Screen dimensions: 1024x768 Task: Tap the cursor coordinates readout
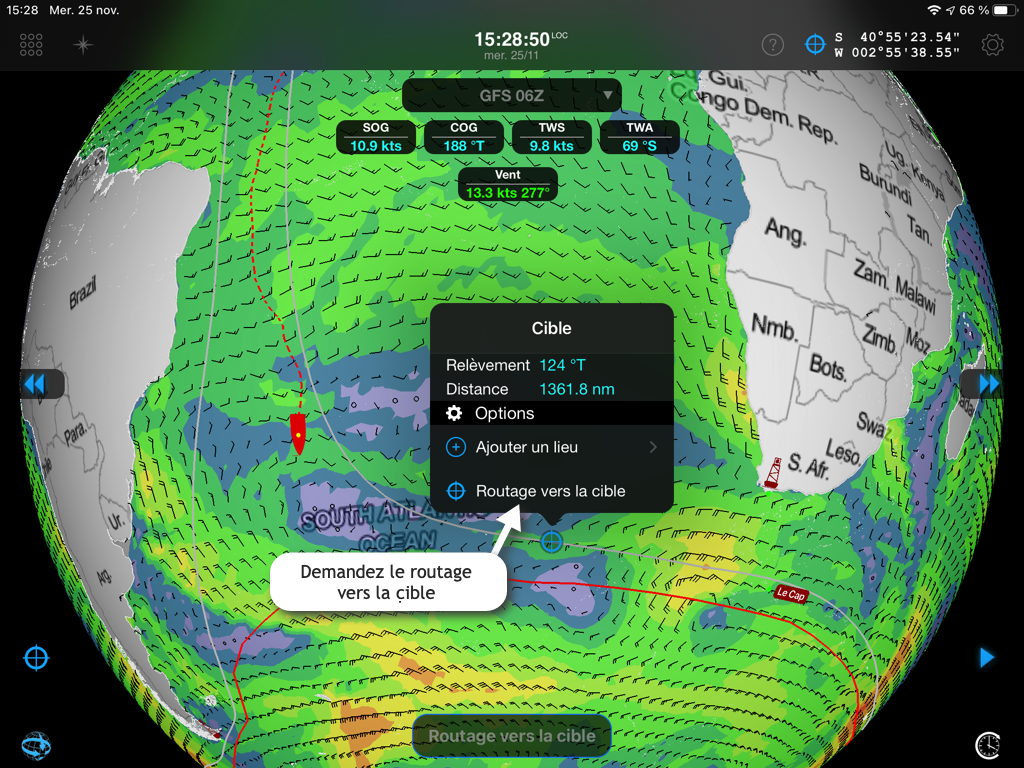pyautogui.click(x=897, y=45)
